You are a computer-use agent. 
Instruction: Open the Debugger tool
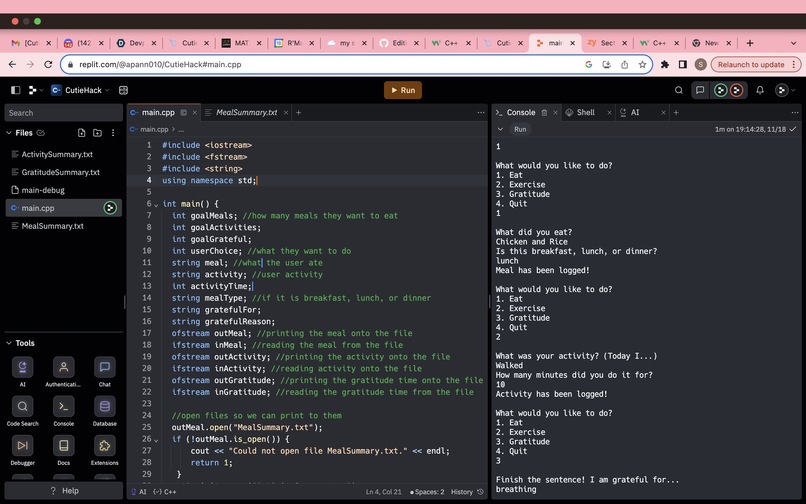pos(22,446)
